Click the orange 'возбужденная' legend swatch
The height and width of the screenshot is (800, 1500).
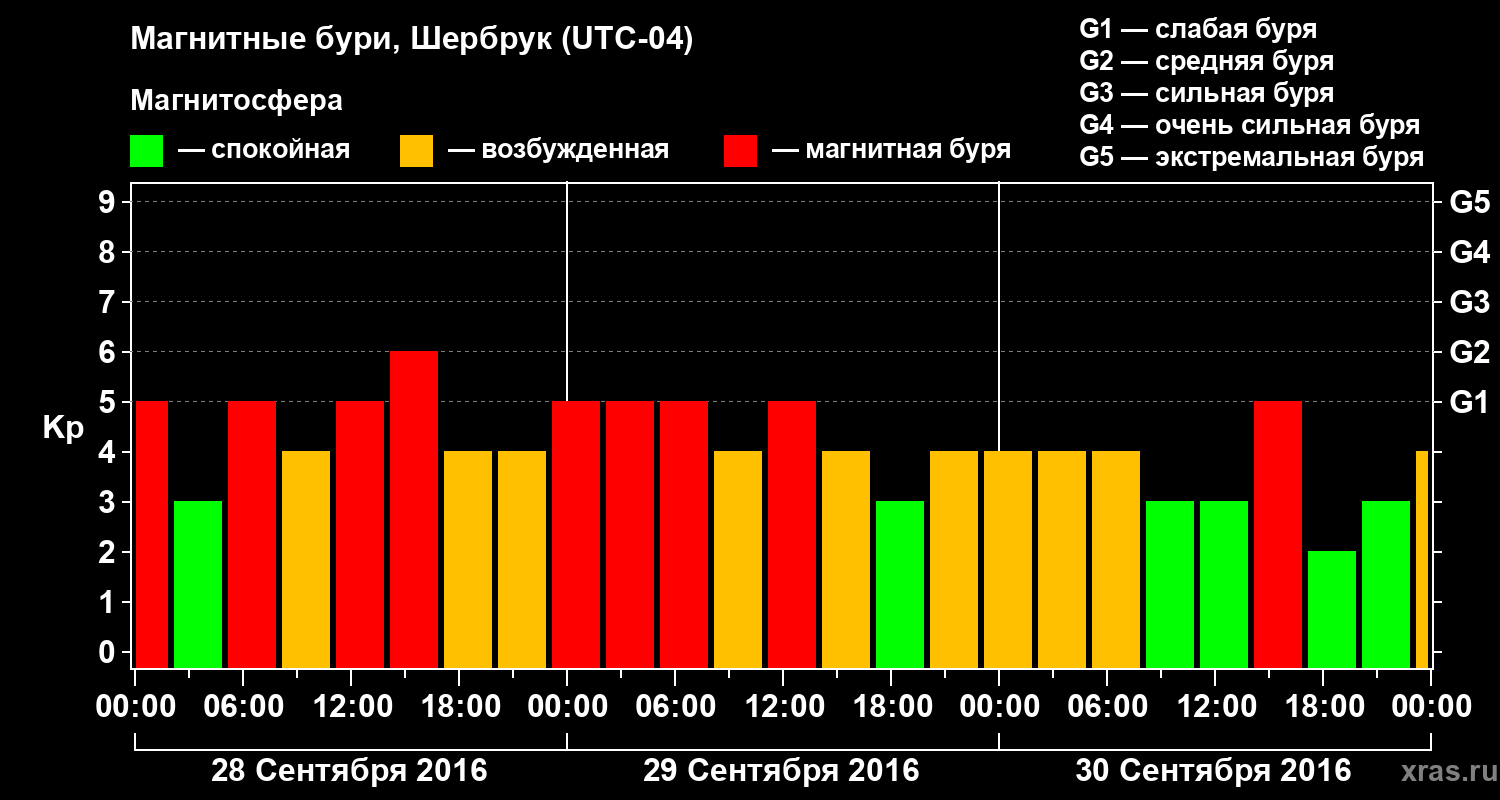pyautogui.click(x=416, y=151)
